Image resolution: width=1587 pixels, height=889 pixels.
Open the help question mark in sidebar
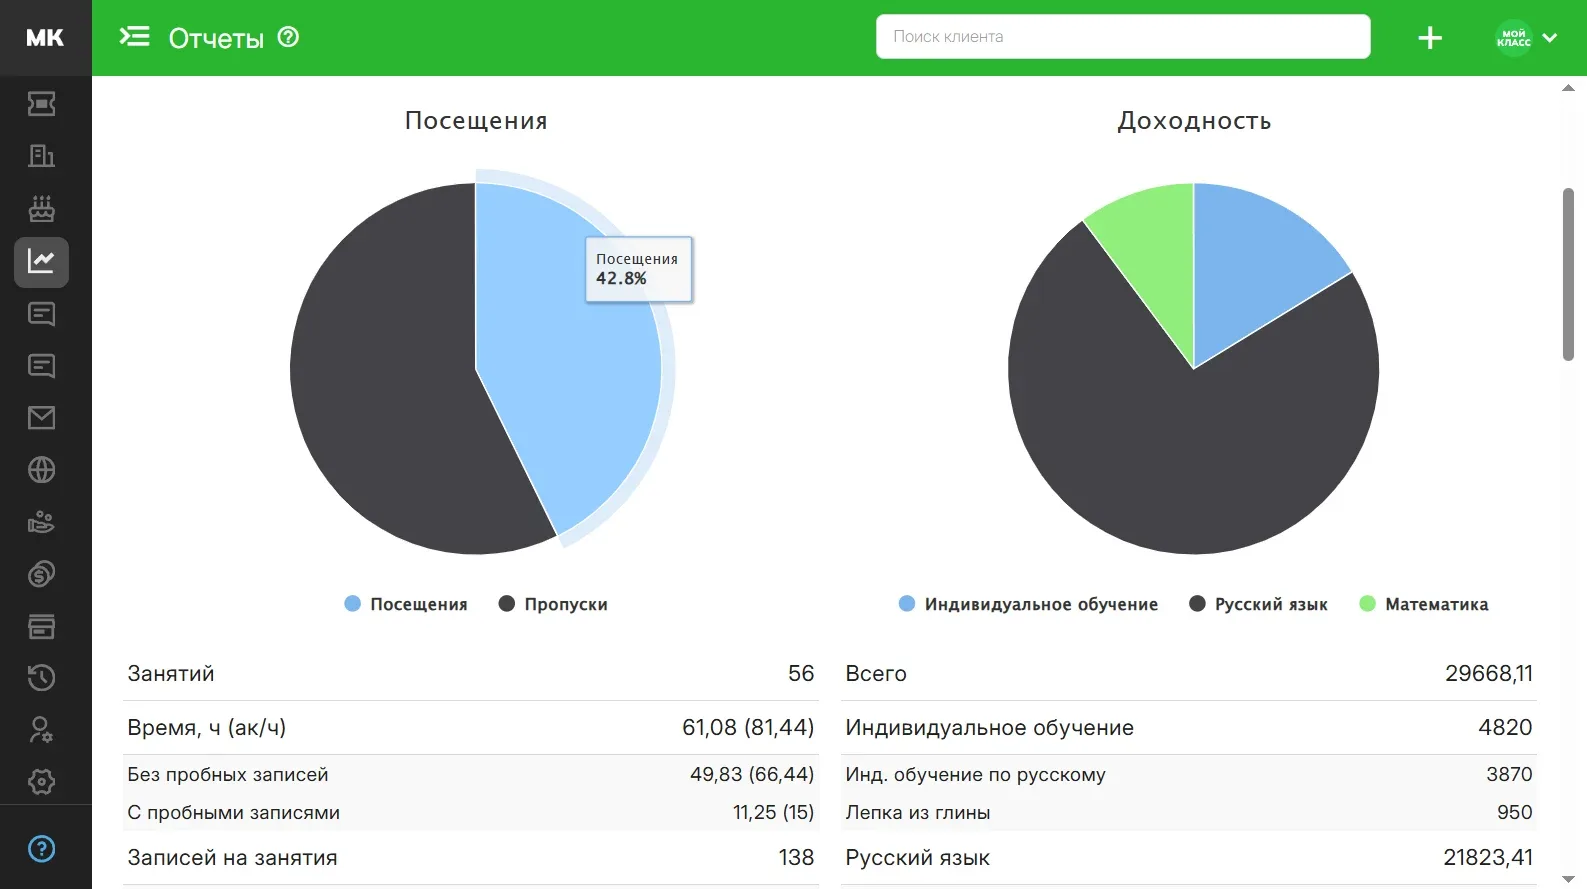click(x=41, y=849)
